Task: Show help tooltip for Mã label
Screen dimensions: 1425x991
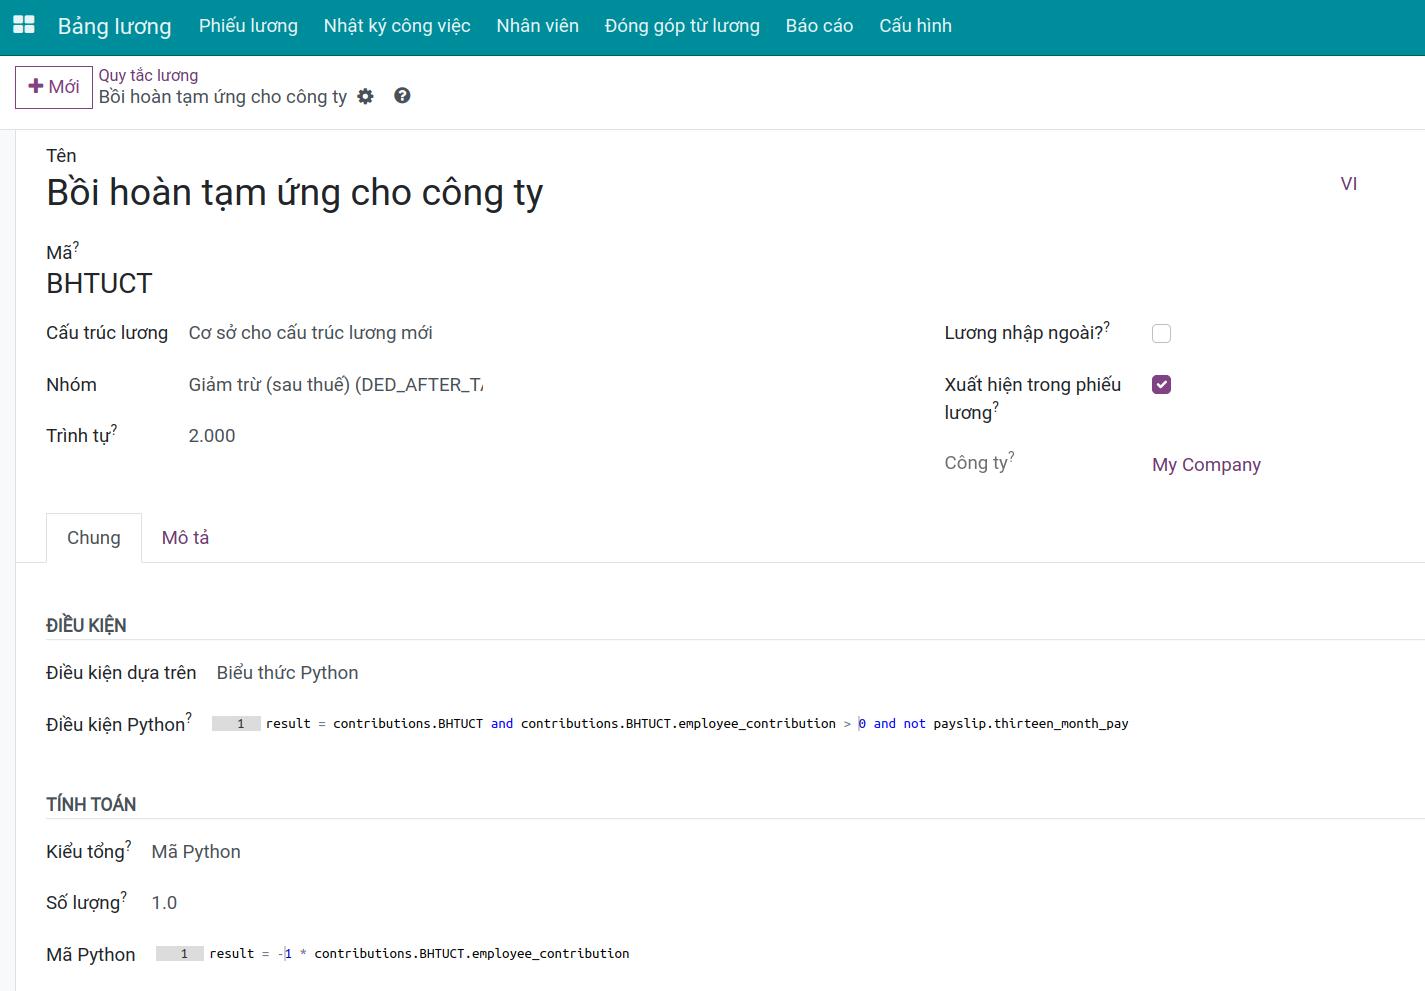Action: pos(76,246)
